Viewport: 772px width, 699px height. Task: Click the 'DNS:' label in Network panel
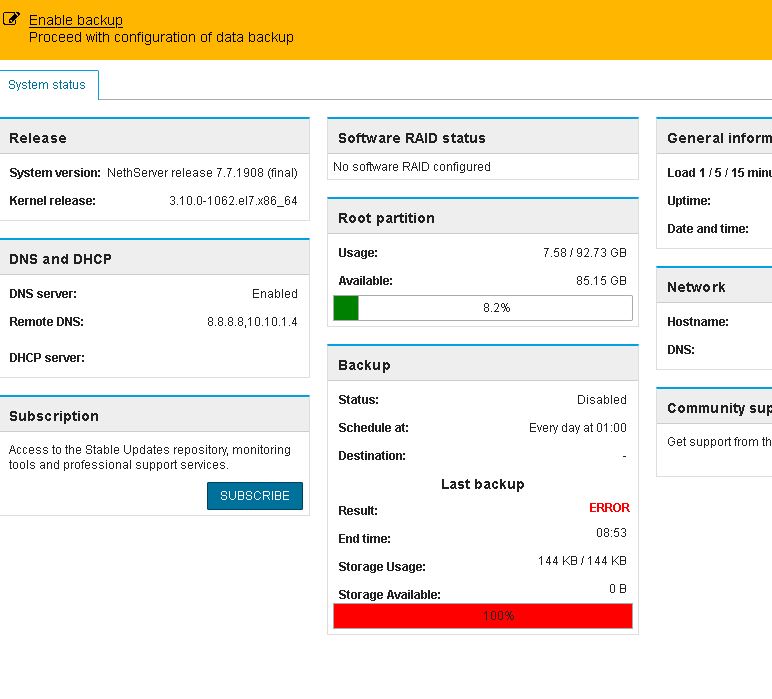tap(681, 350)
